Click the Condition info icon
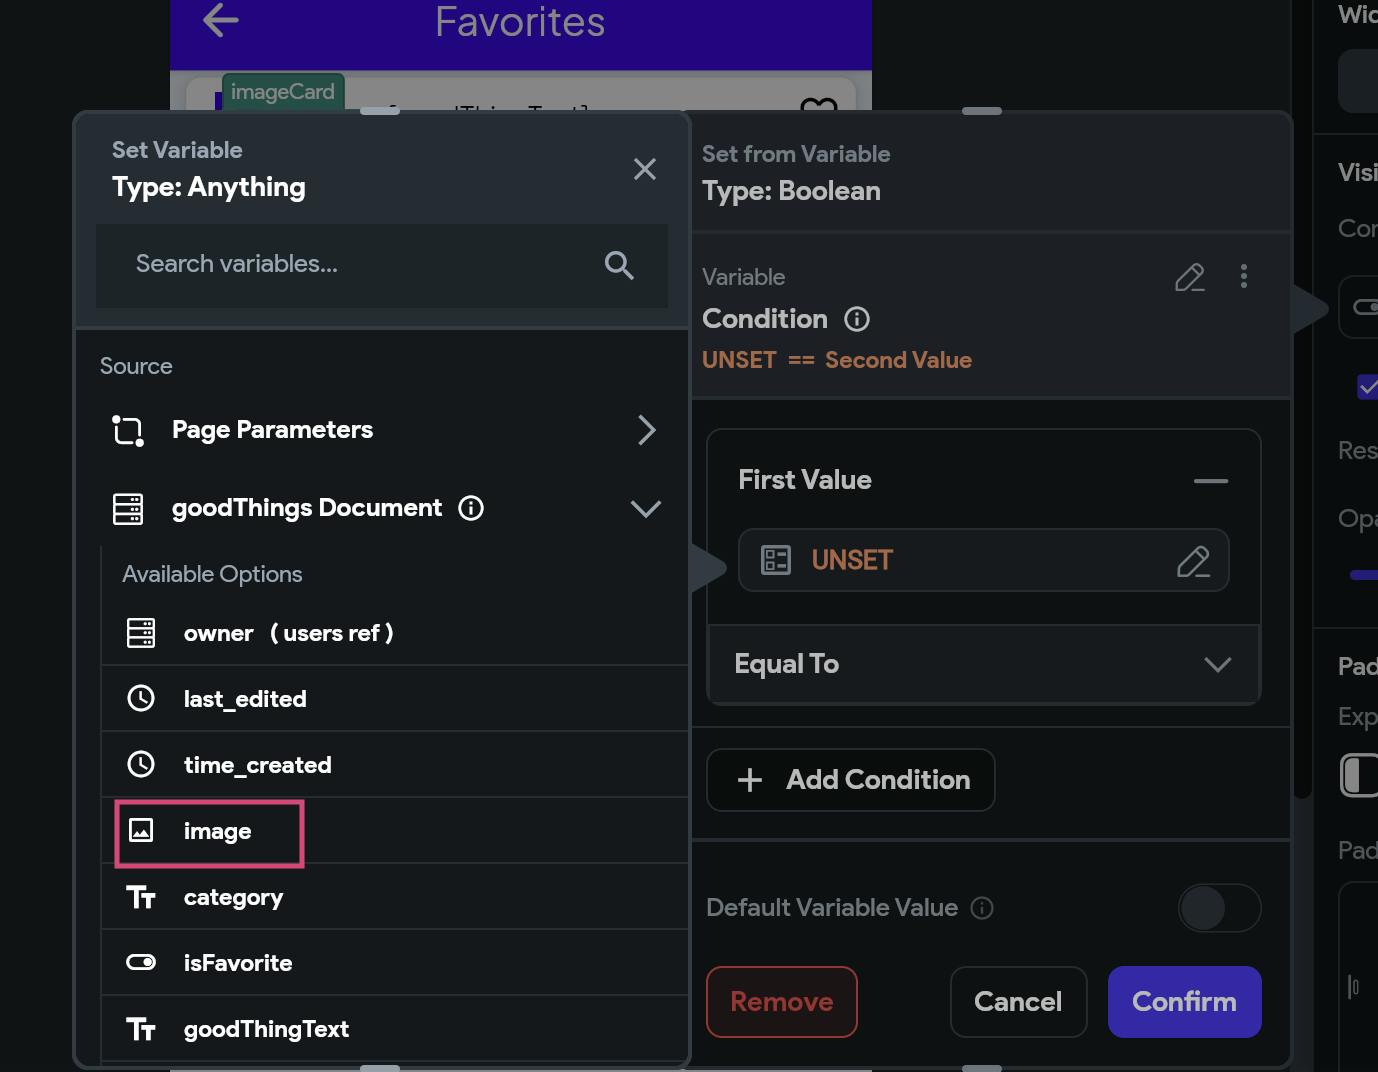The width and height of the screenshot is (1378, 1072). coord(857,319)
